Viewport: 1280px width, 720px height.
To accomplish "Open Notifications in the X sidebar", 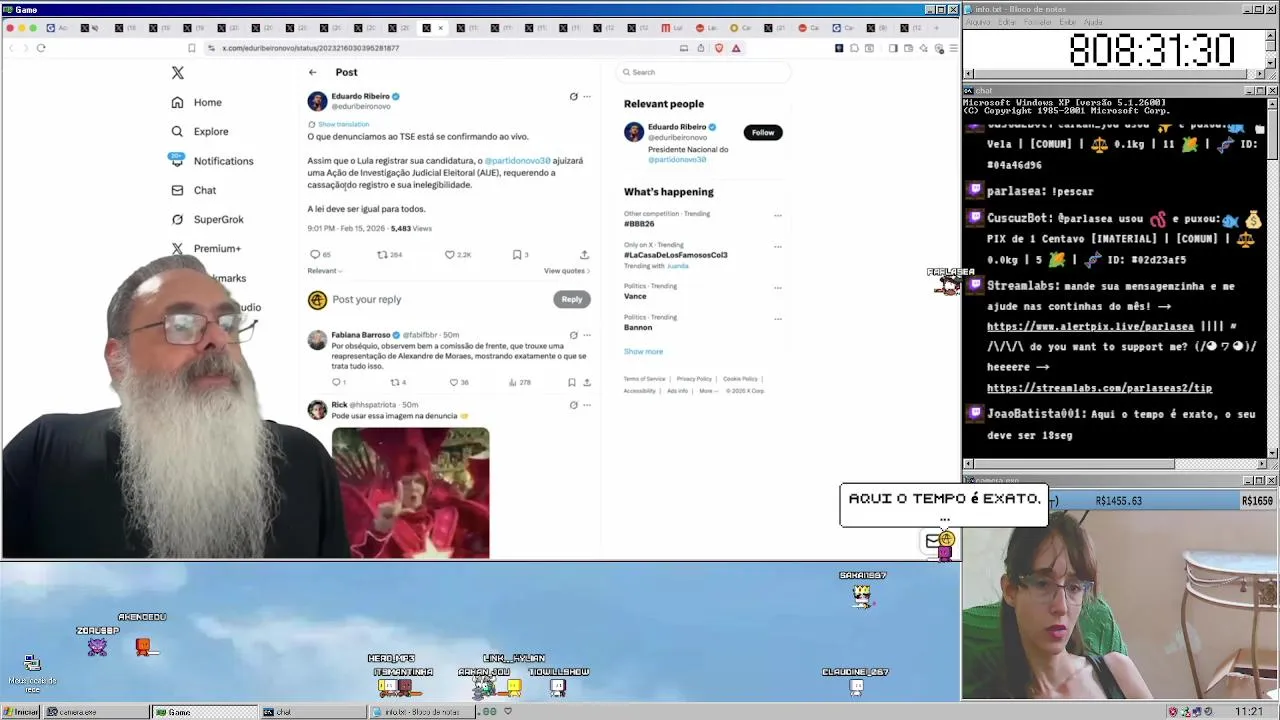I will pyautogui.click(x=211, y=161).
